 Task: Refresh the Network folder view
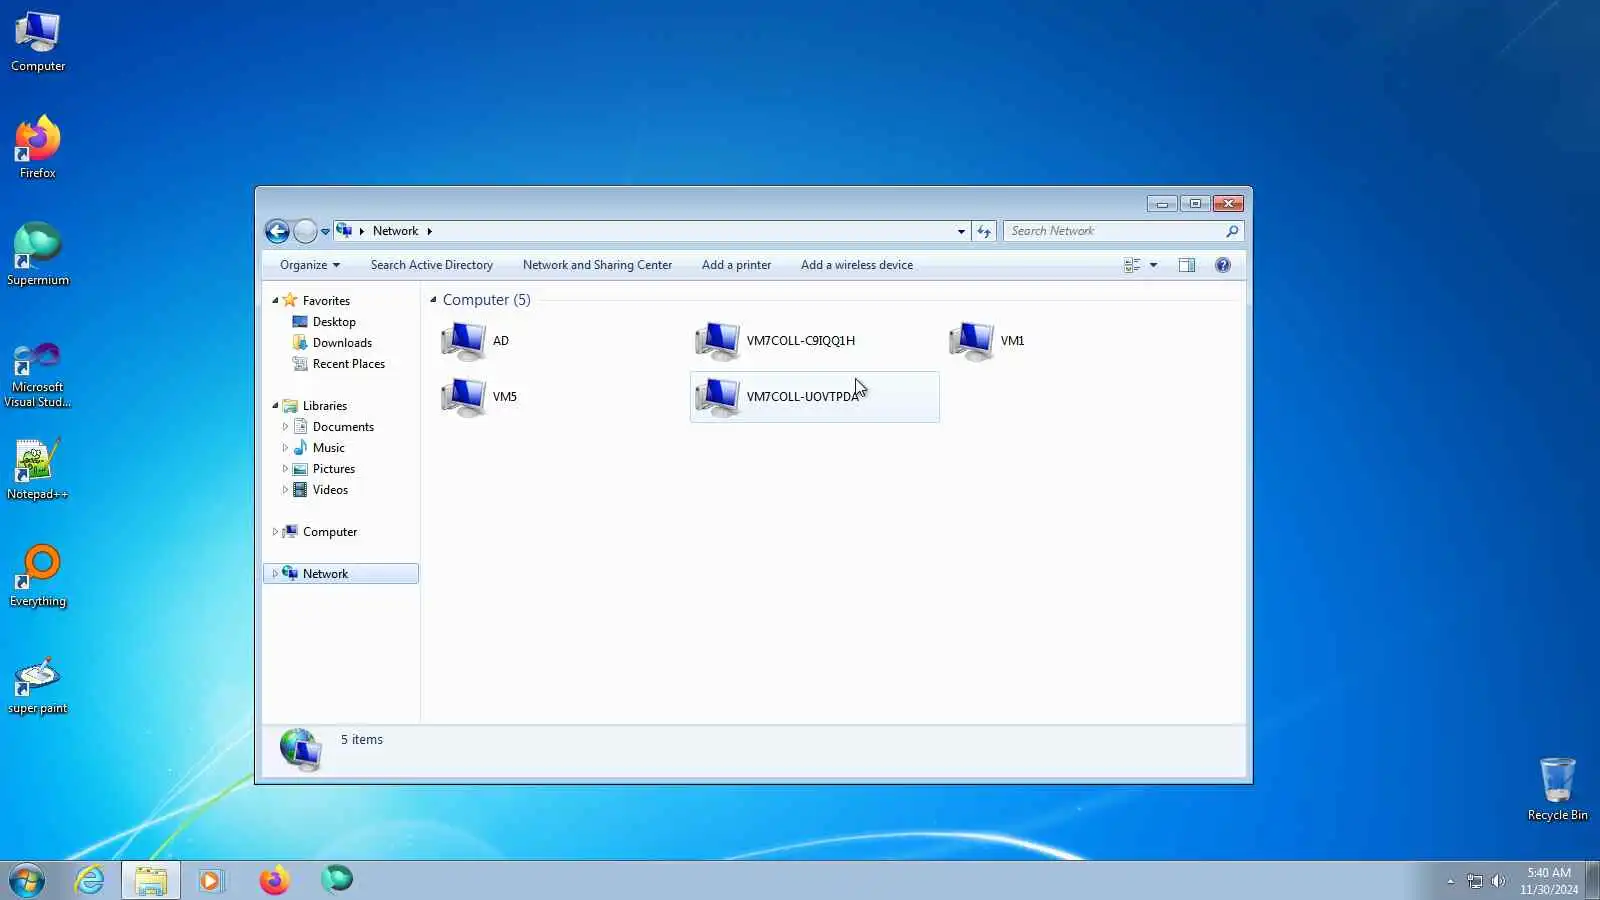pyautogui.click(x=984, y=231)
